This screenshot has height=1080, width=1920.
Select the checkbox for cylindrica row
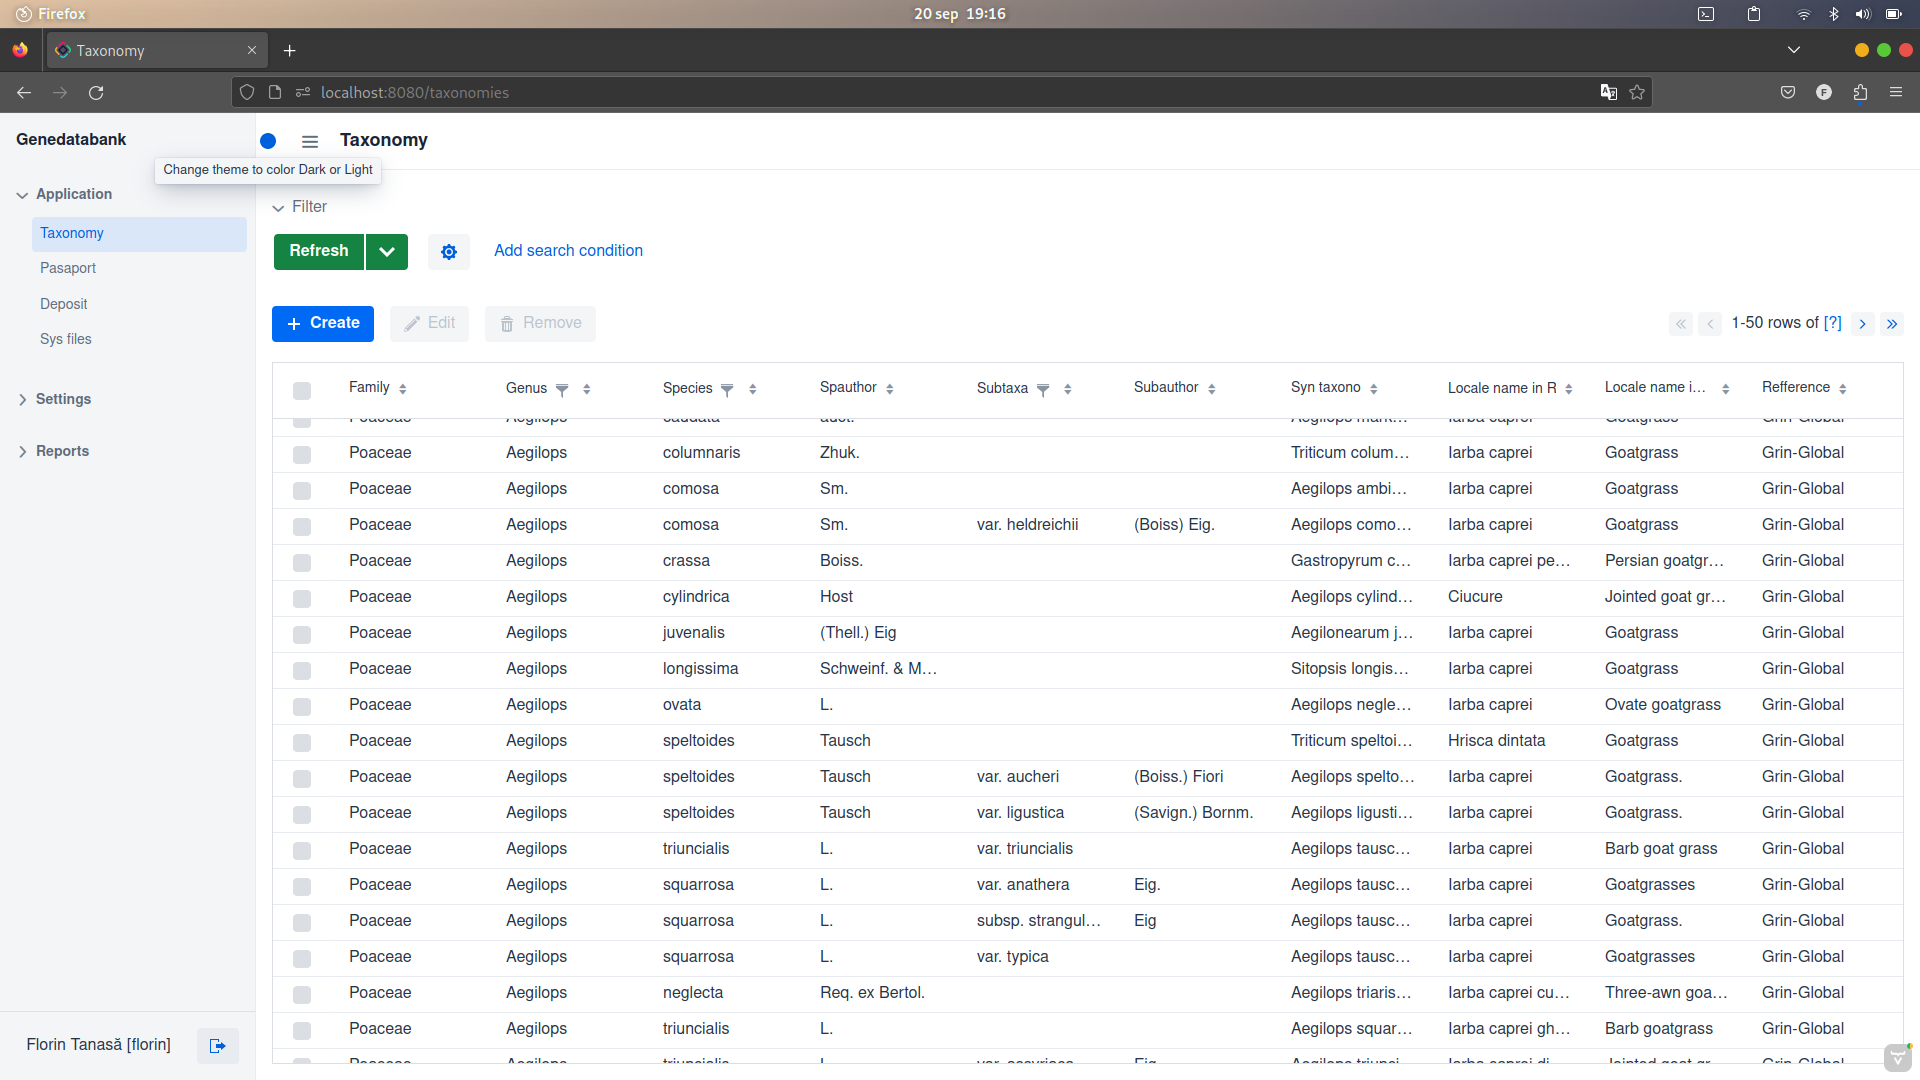[x=303, y=597]
